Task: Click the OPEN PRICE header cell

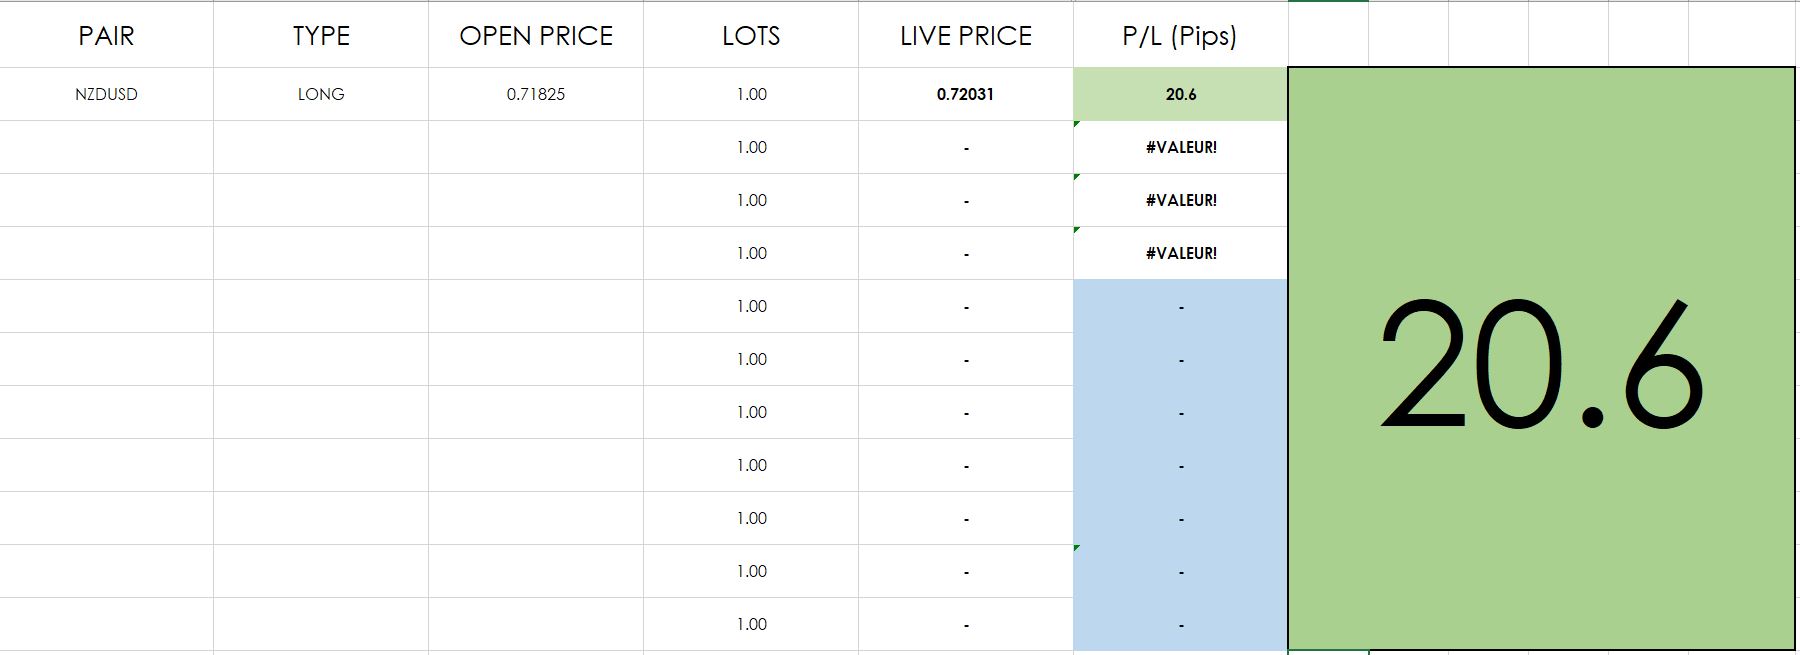Action: 536,36
